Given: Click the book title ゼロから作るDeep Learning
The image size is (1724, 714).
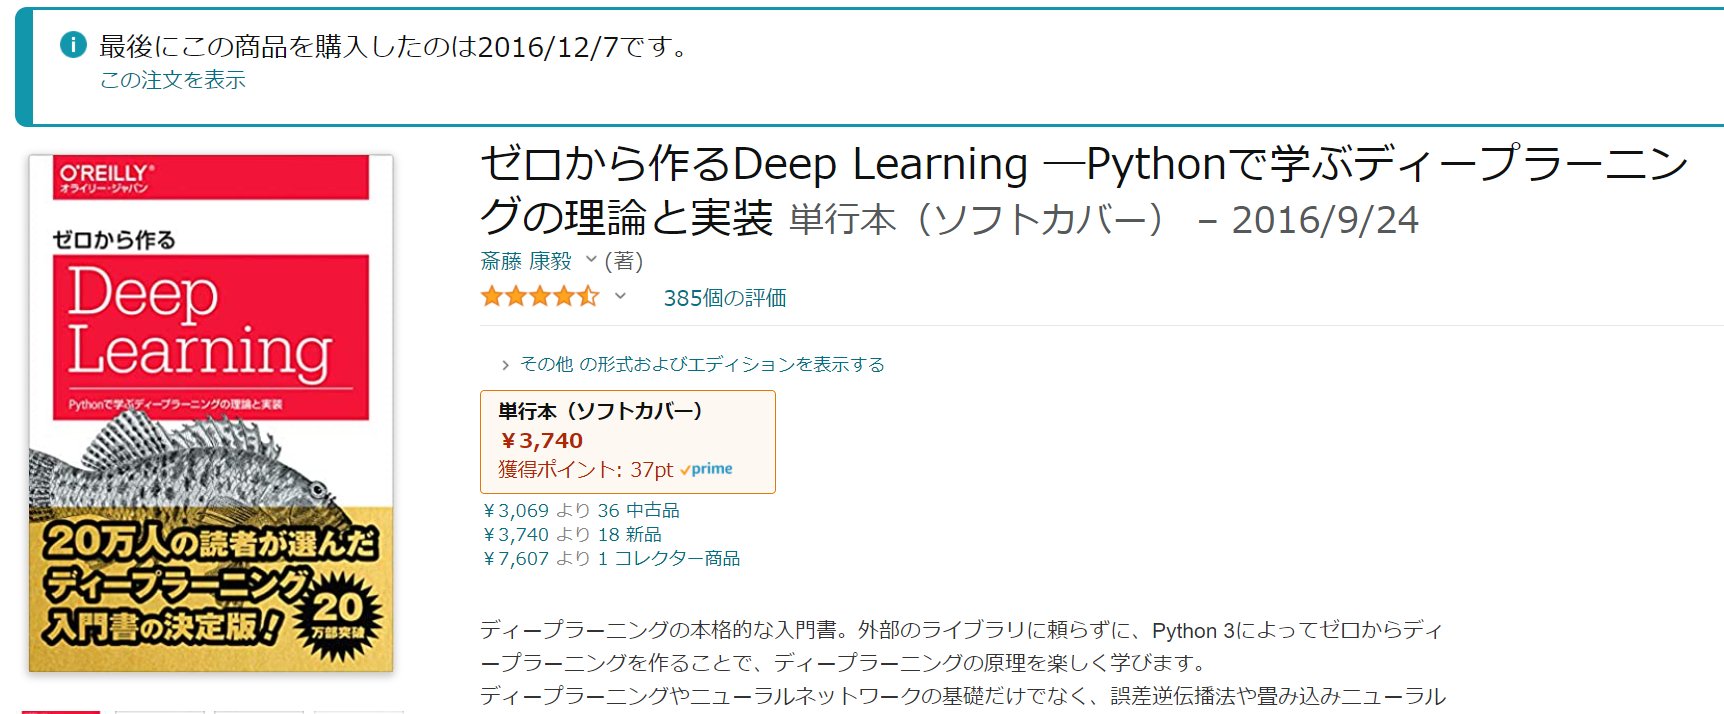Looking at the screenshot, I should click(1084, 190).
